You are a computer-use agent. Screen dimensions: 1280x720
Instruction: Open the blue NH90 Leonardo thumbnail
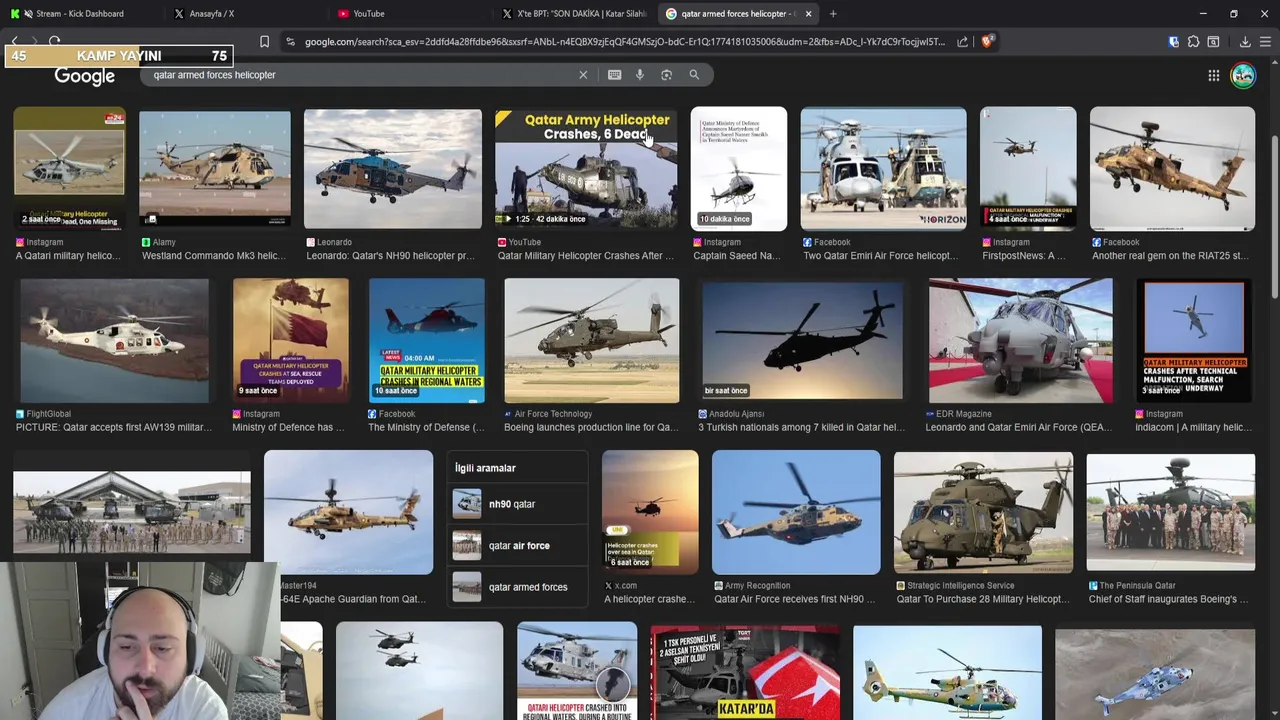(392, 169)
